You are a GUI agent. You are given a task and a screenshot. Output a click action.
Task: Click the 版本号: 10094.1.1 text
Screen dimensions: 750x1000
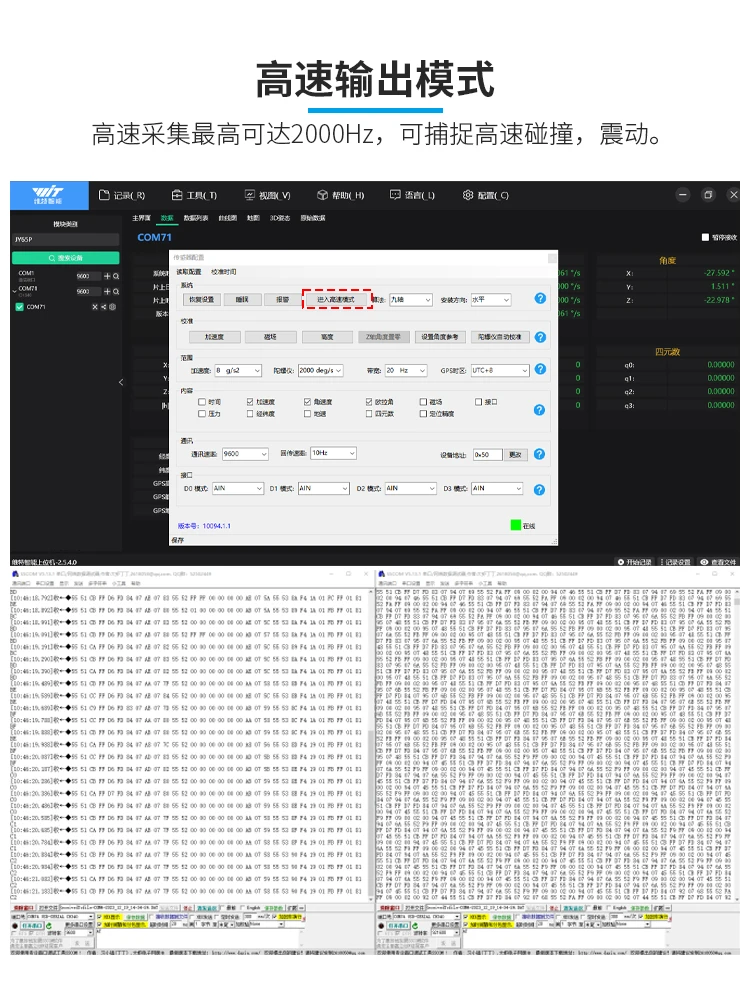click(204, 526)
